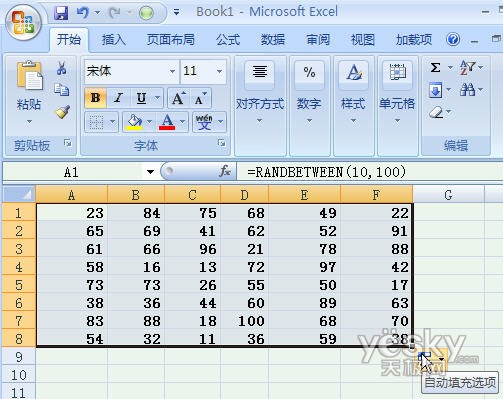Click the AutoSum sigma icon
This screenshot has width=503, height=399.
tap(435, 68)
